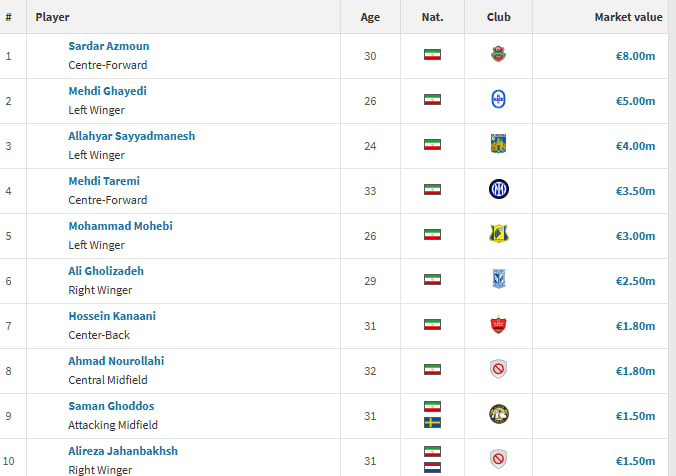Sort by the Player column header
676x476 pixels.
pyautogui.click(x=52, y=17)
